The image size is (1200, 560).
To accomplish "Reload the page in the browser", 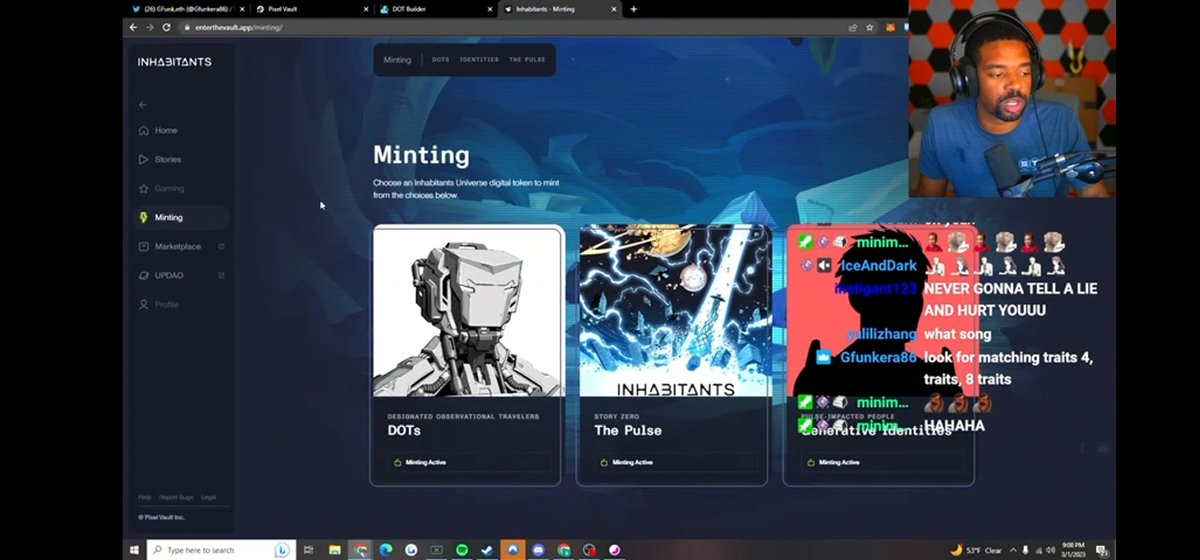I will click(168, 27).
